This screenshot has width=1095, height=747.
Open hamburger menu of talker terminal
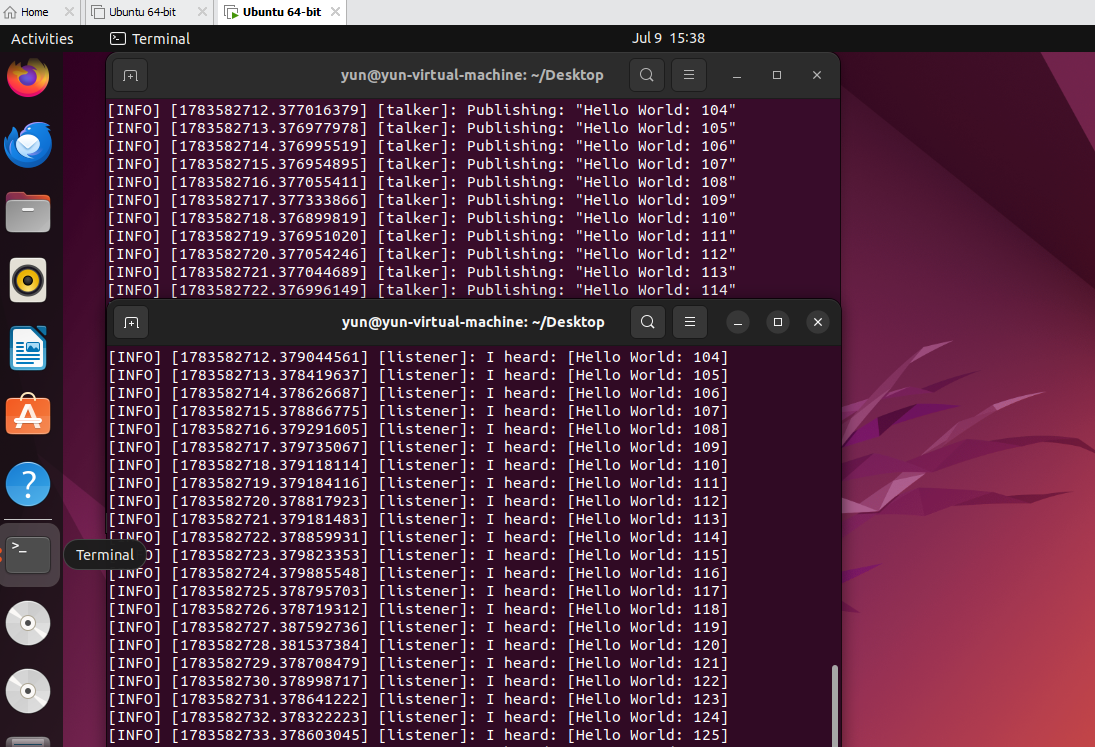pyautogui.click(x=689, y=75)
